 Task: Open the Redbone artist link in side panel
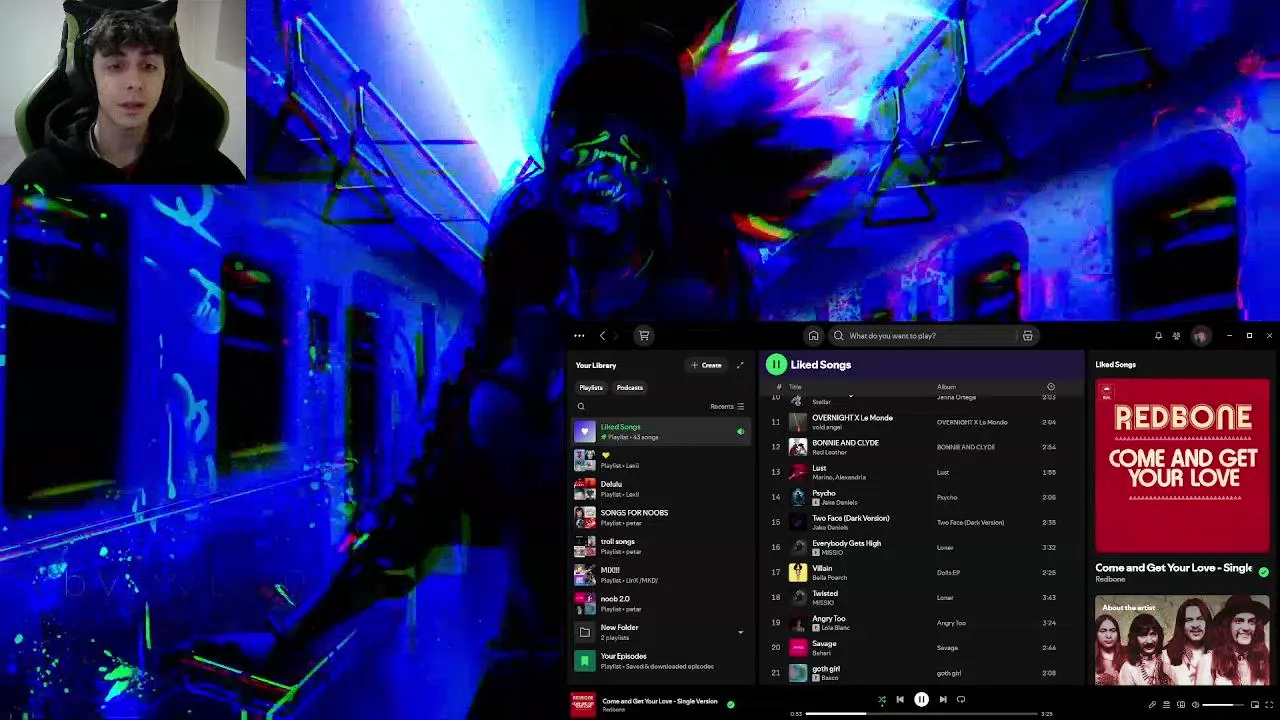1110,579
